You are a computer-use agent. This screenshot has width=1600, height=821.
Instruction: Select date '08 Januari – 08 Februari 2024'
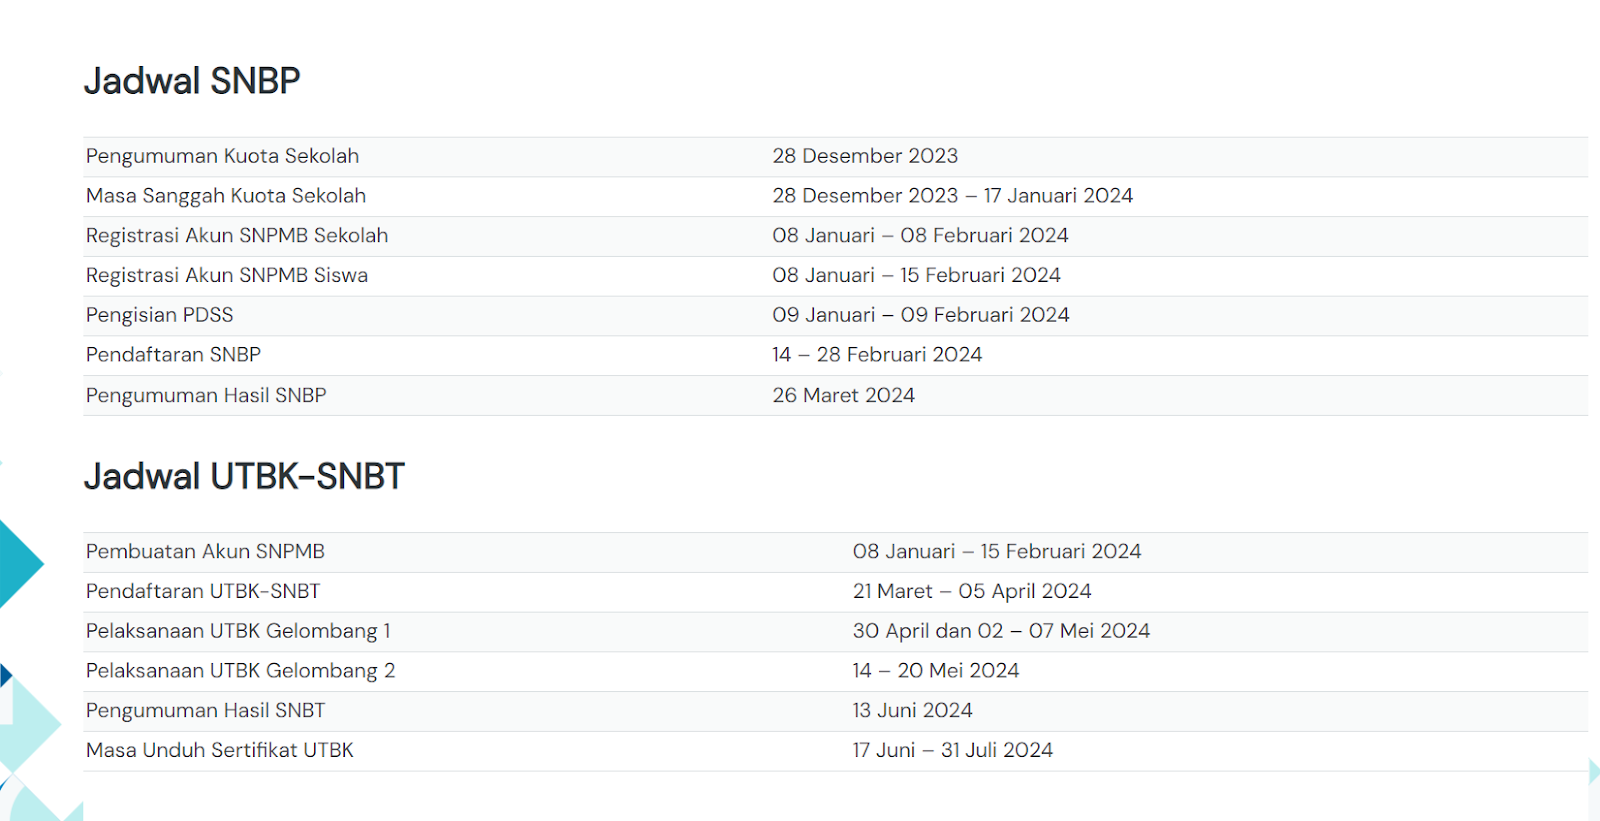[920, 236]
